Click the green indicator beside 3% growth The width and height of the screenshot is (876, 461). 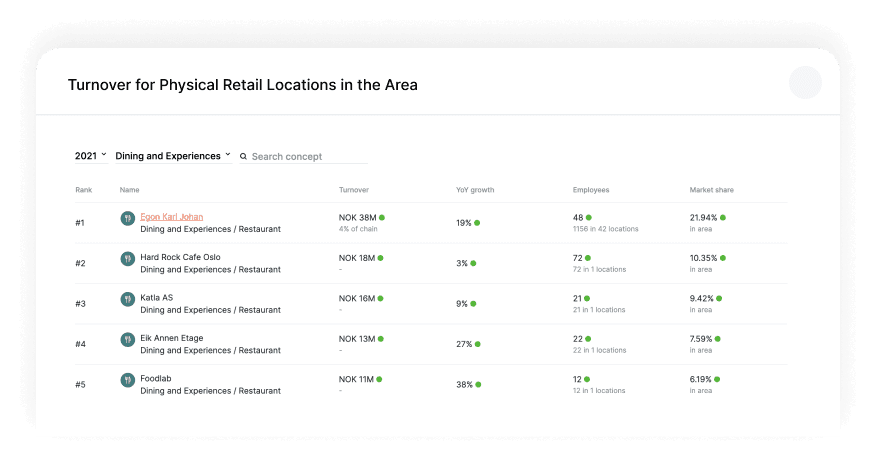point(473,263)
